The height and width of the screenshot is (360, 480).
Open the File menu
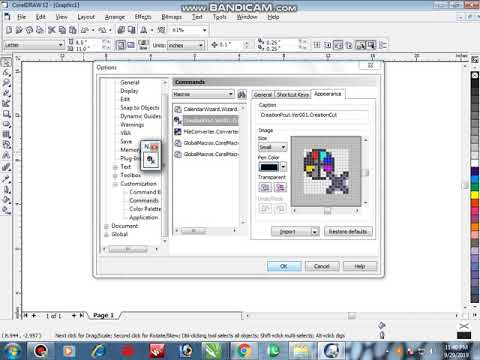tap(21, 17)
